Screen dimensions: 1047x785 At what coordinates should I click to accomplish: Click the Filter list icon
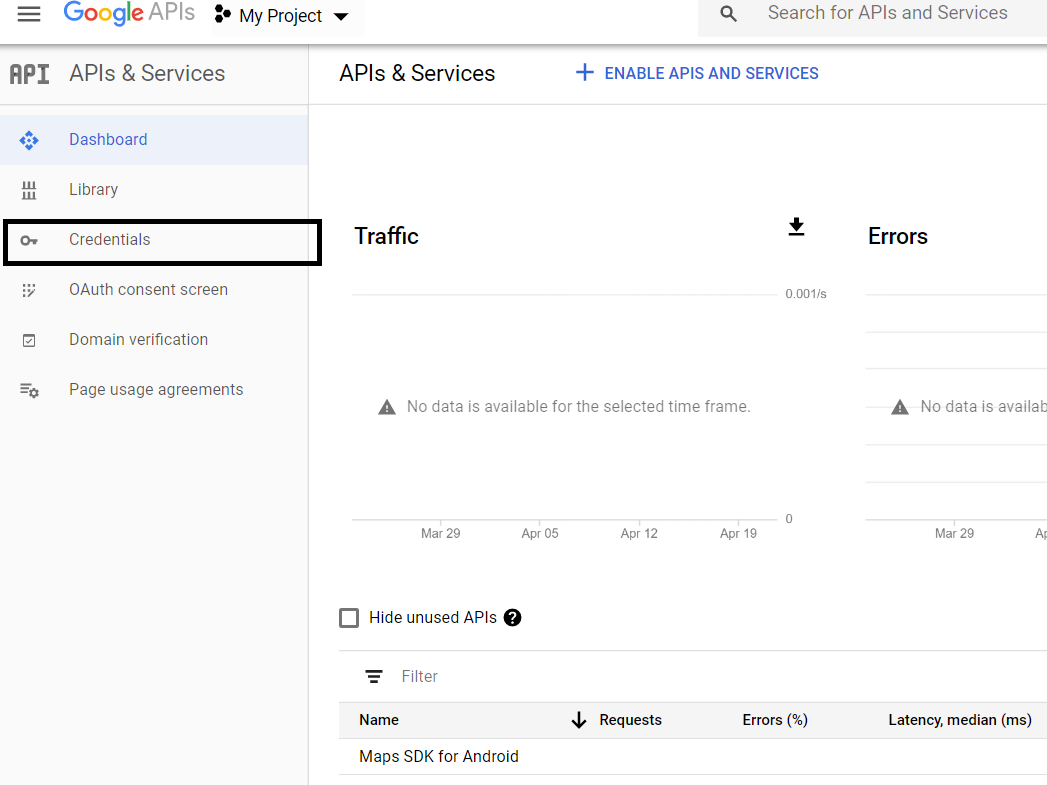click(374, 677)
